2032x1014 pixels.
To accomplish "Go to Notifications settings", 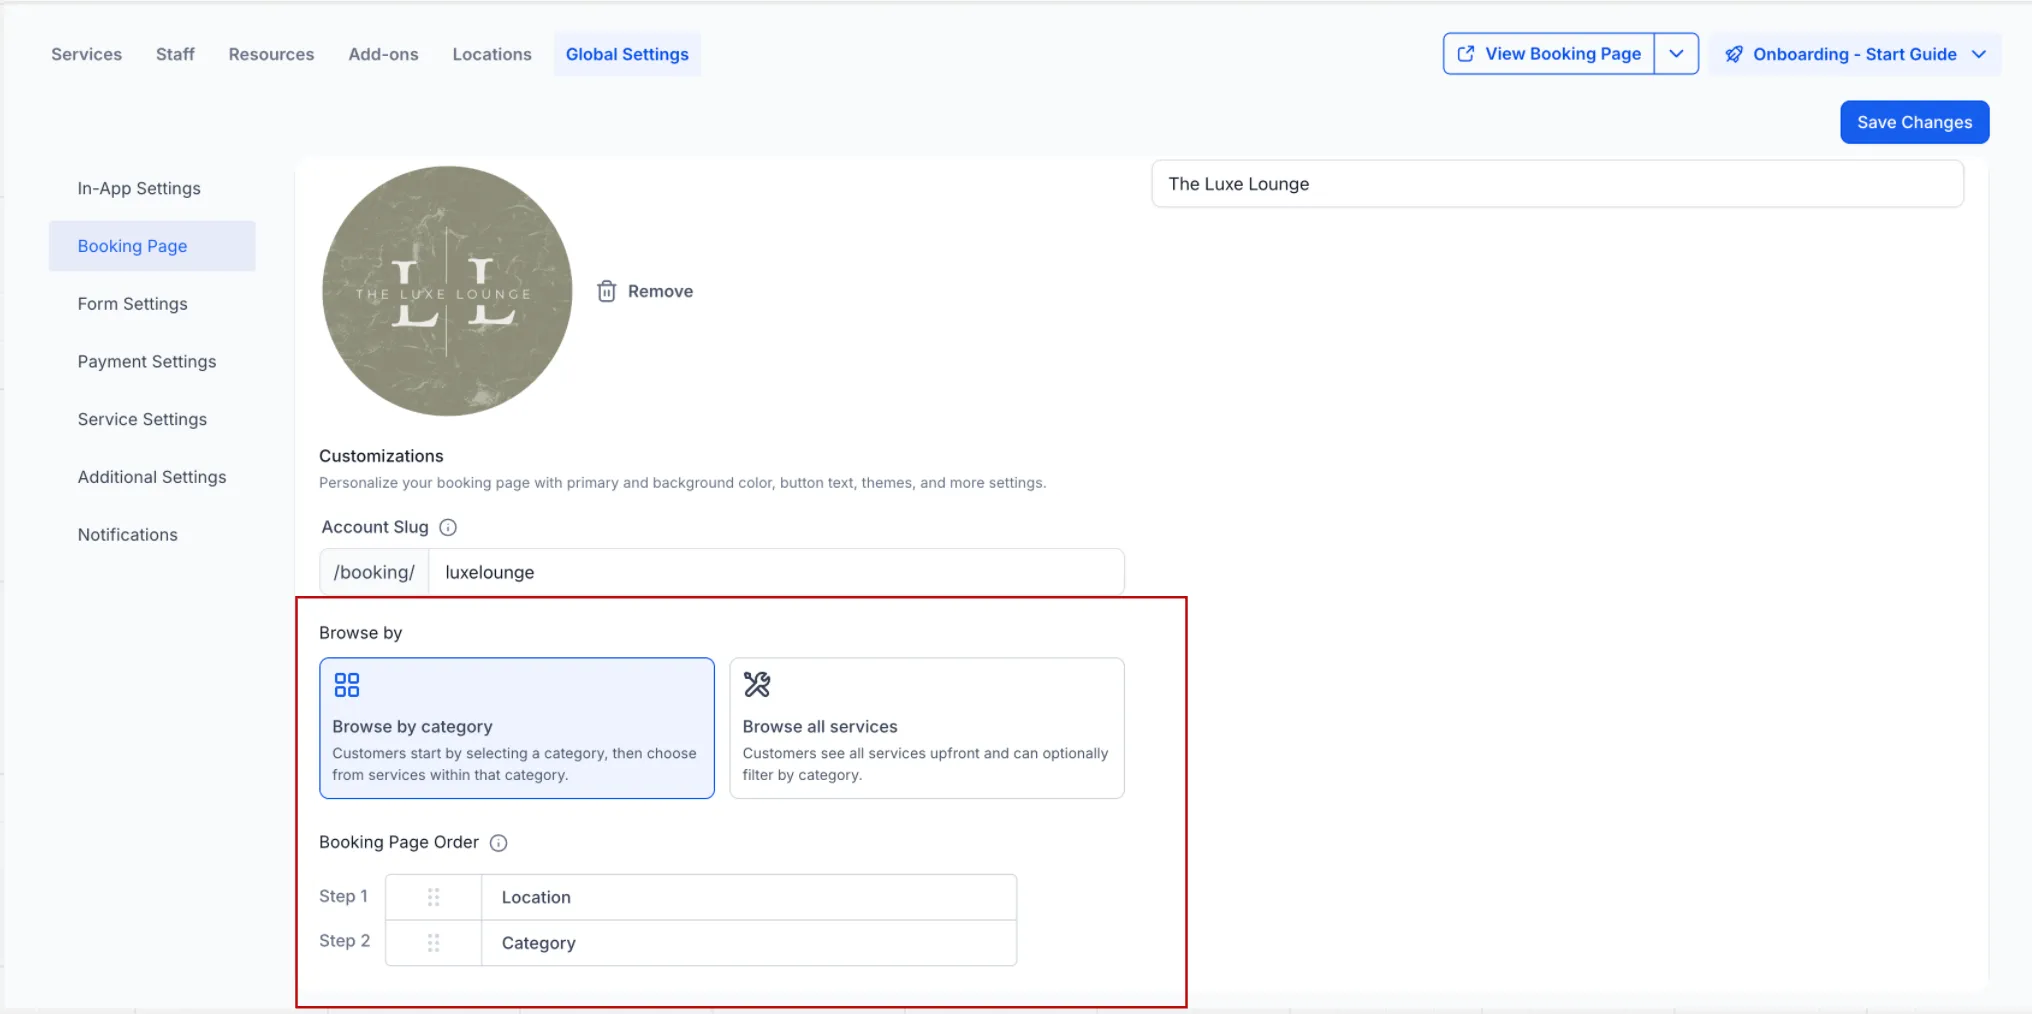I will click(x=128, y=535).
